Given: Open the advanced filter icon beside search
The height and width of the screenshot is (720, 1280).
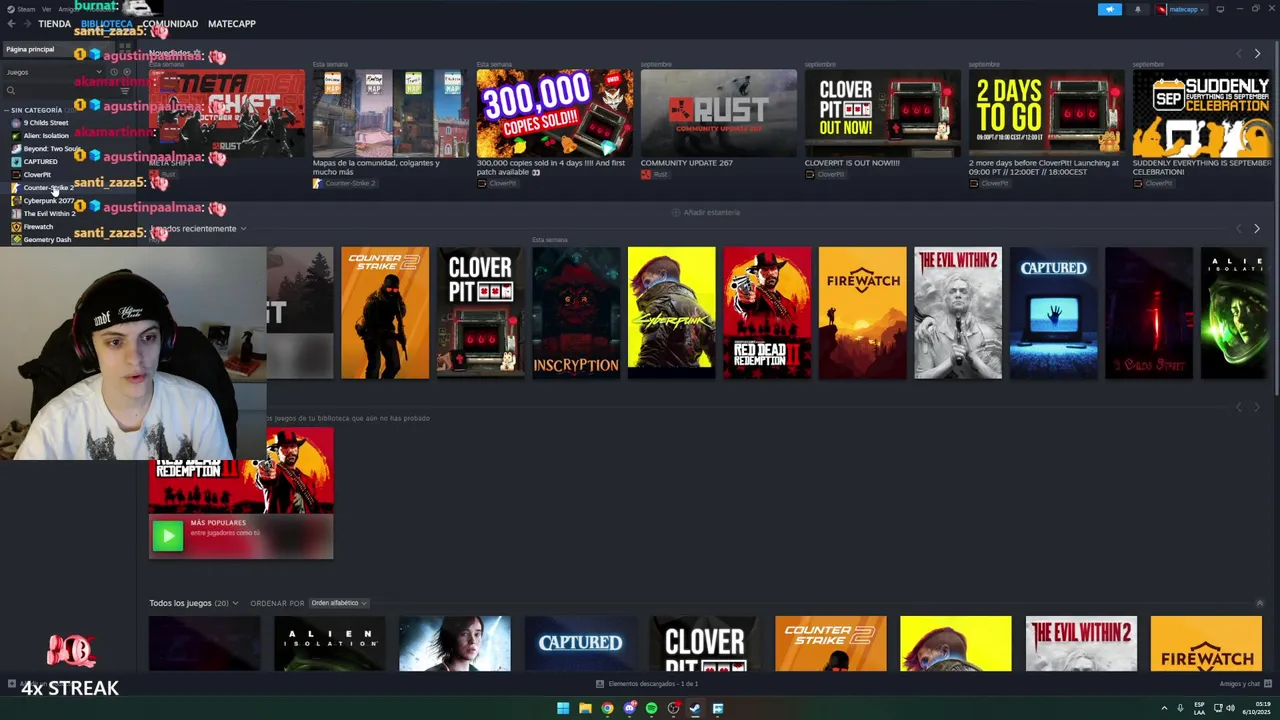Looking at the screenshot, I should [125, 91].
